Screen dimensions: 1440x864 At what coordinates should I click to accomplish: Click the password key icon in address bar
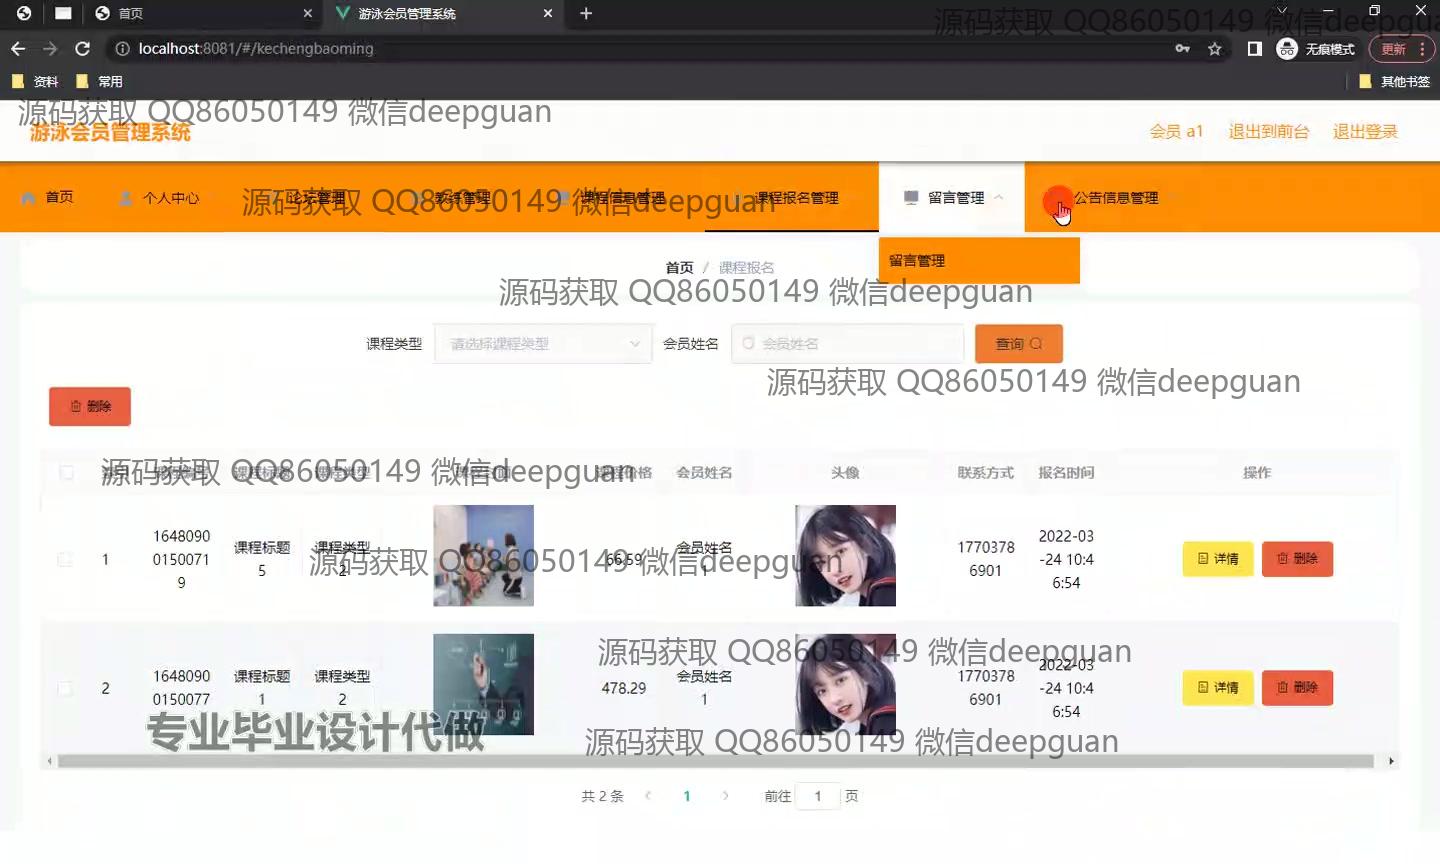tap(1183, 49)
